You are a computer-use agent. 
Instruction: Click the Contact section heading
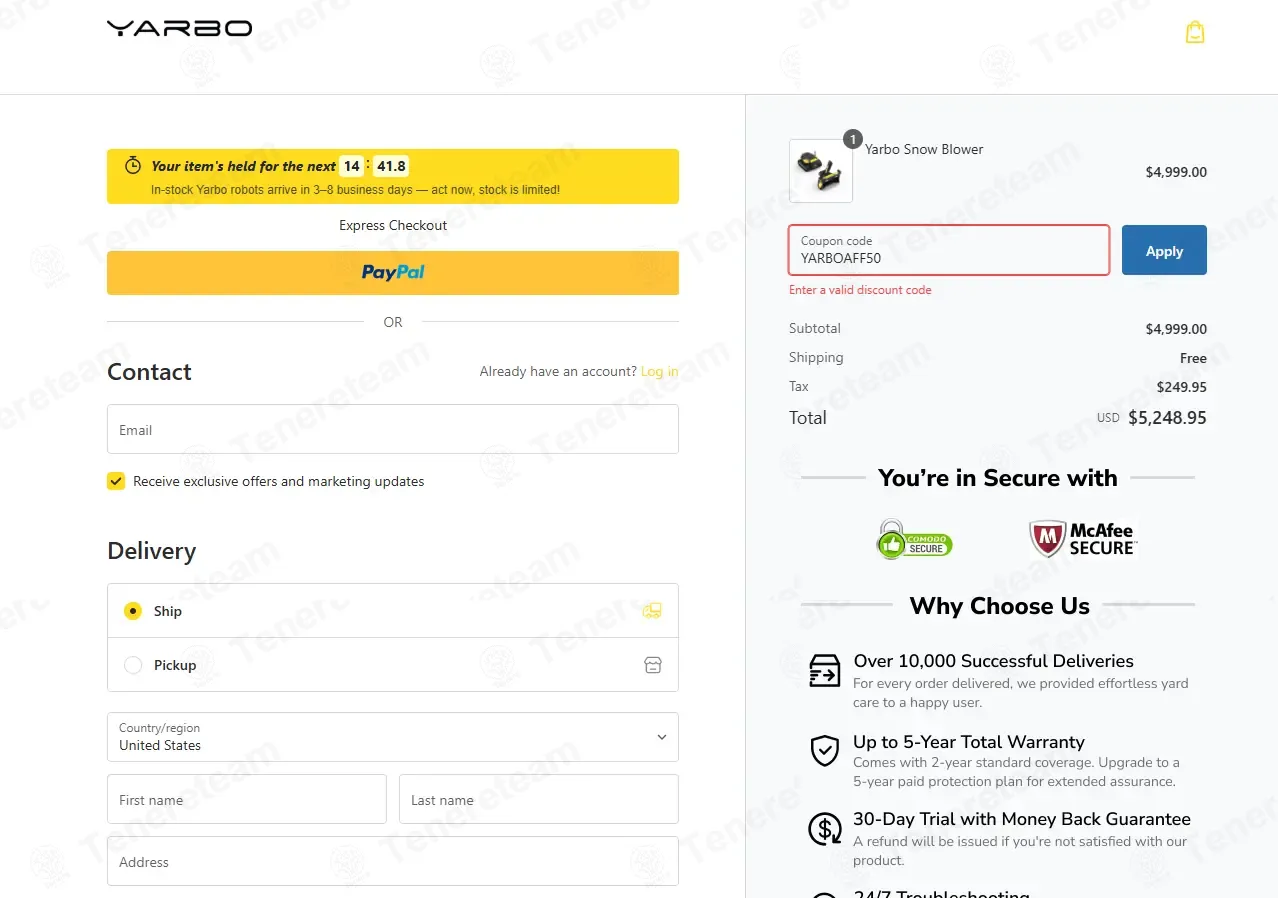(149, 372)
